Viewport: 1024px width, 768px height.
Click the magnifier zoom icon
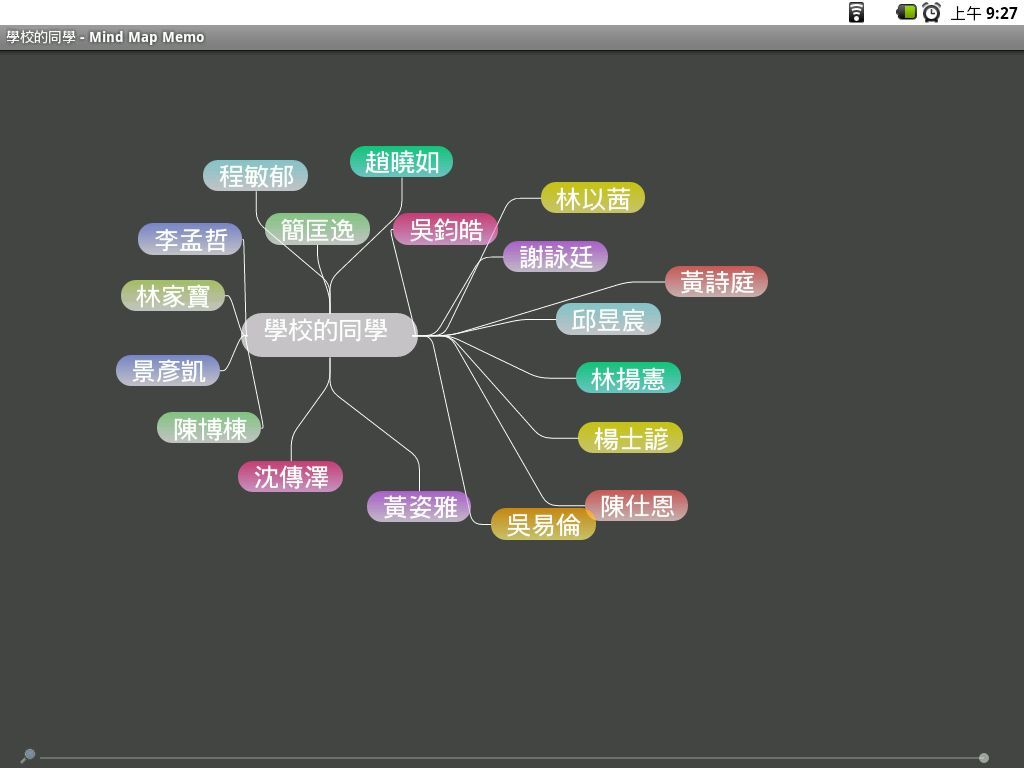coord(28,756)
